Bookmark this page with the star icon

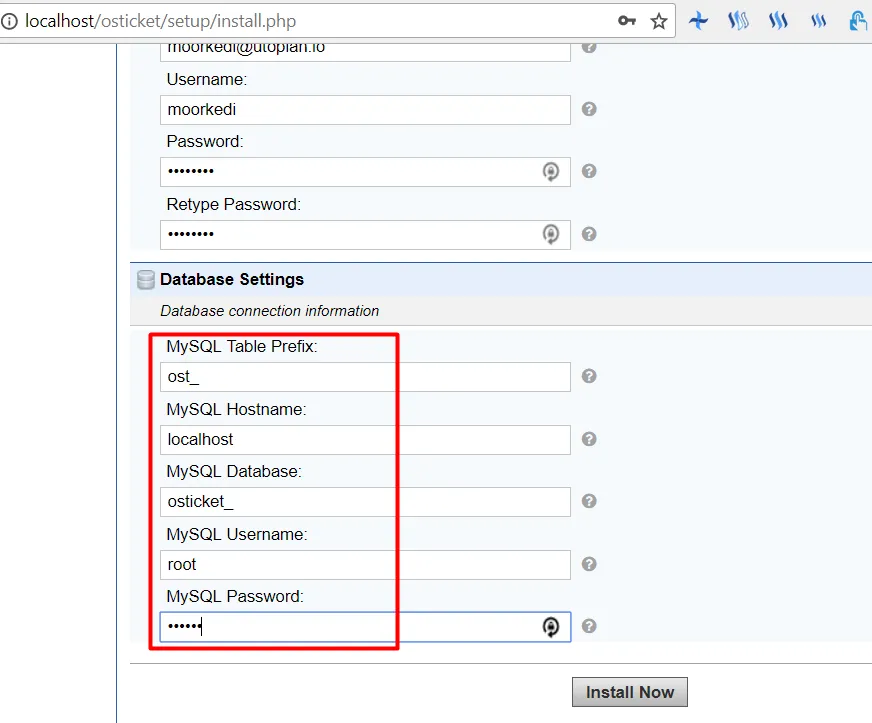click(659, 21)
